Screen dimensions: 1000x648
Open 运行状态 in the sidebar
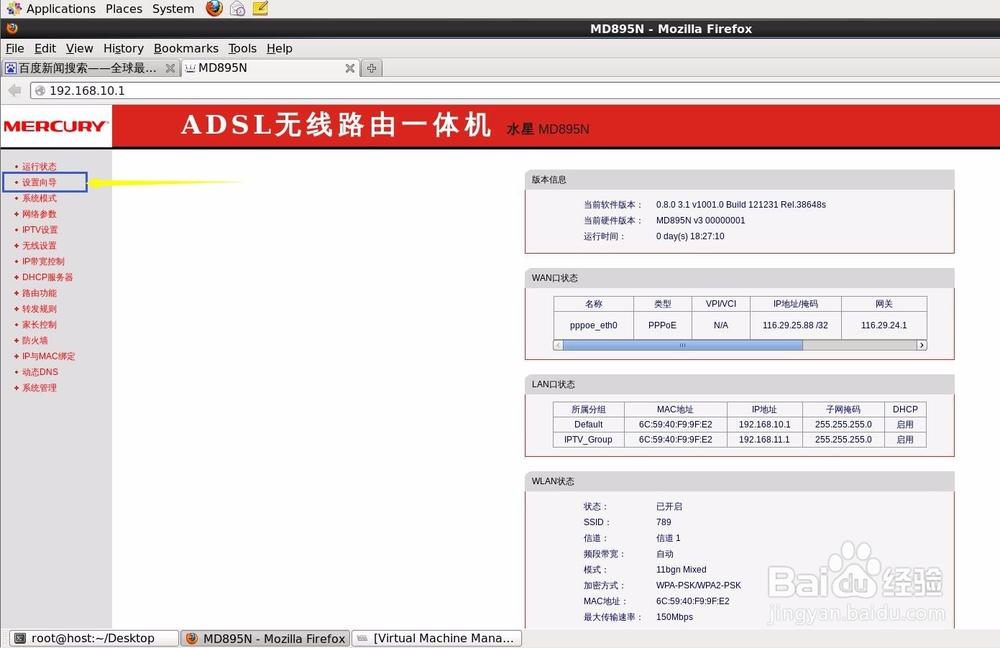pos(39,166)
